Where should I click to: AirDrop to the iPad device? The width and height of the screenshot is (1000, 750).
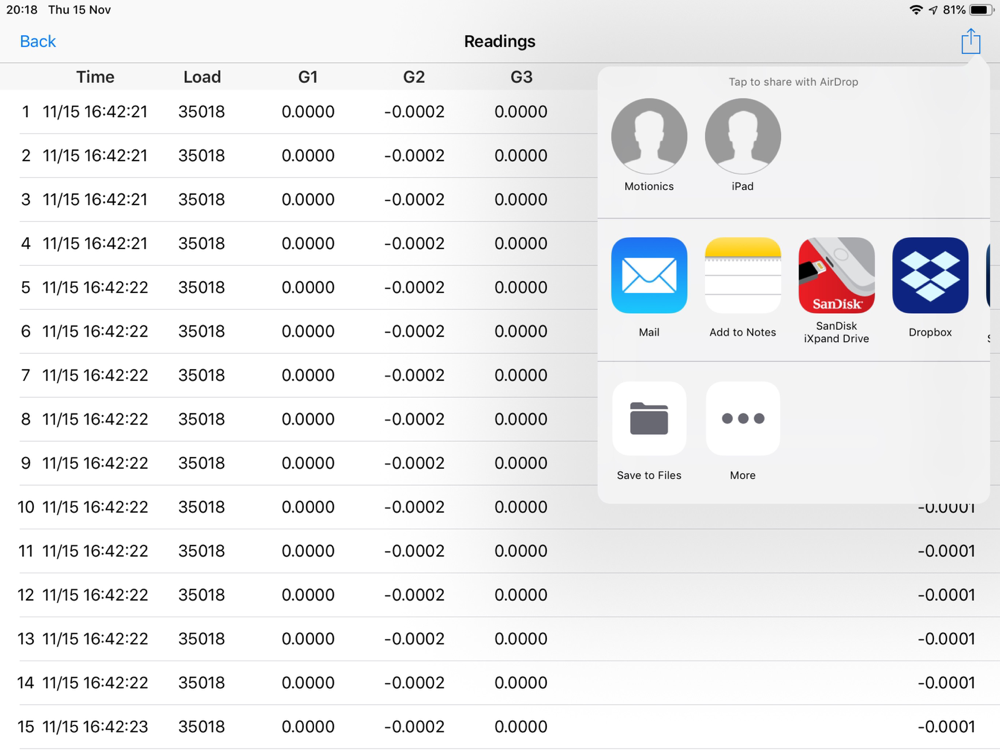tap(743, 136)
